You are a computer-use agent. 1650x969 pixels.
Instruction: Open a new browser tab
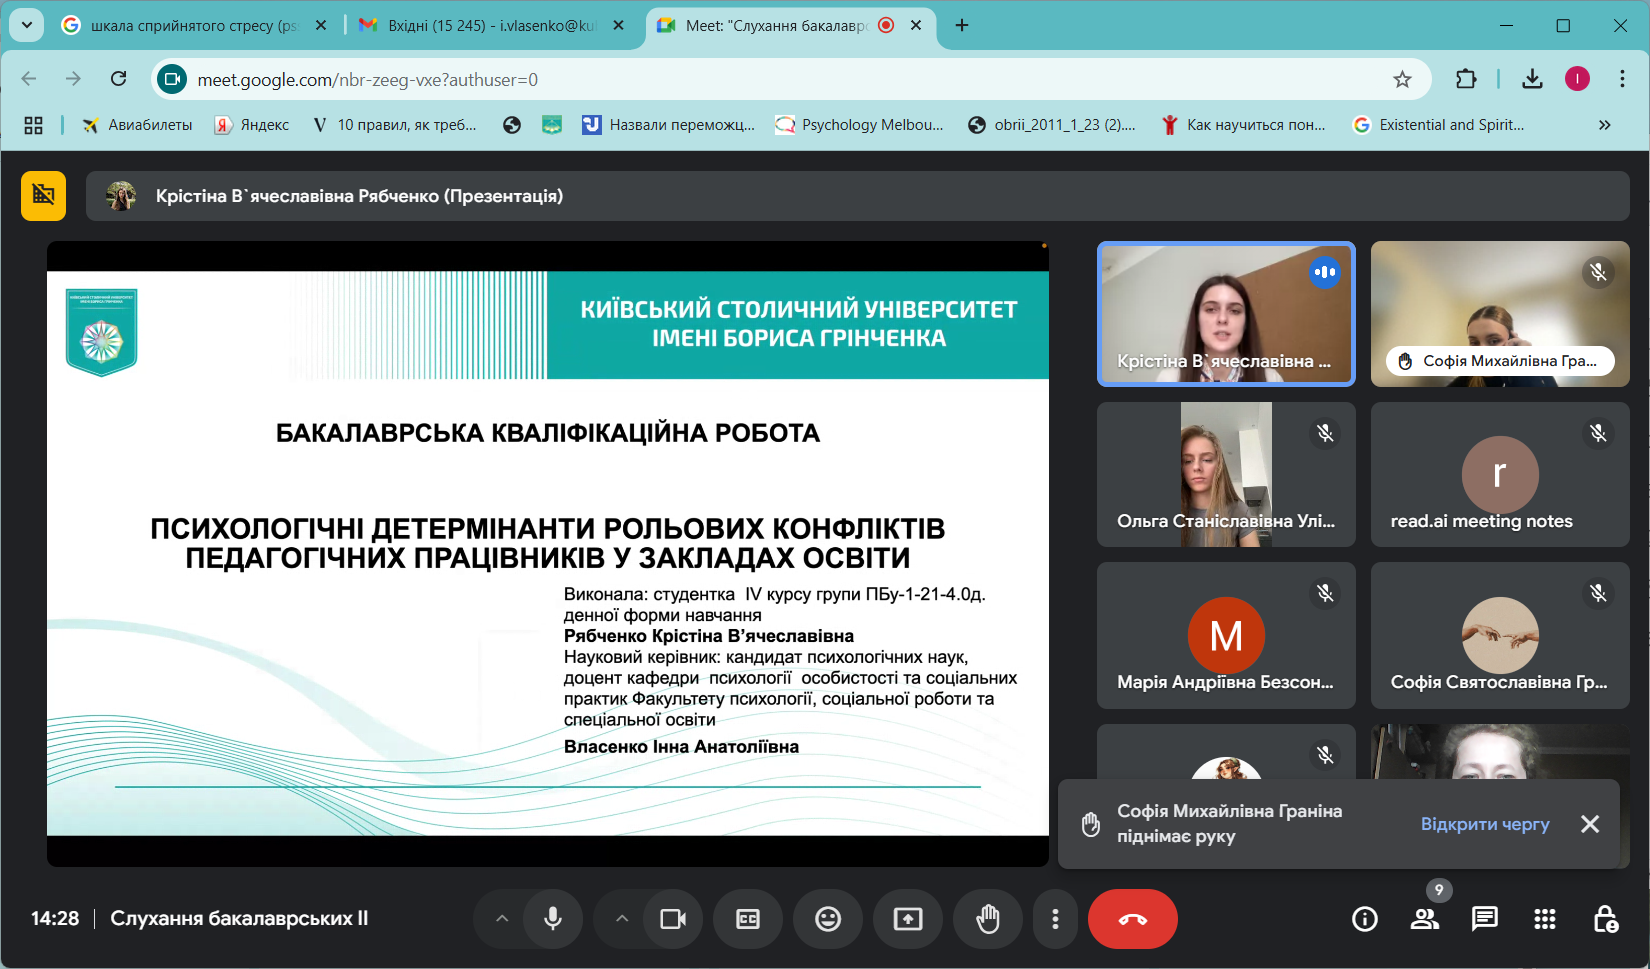(962, 25)
